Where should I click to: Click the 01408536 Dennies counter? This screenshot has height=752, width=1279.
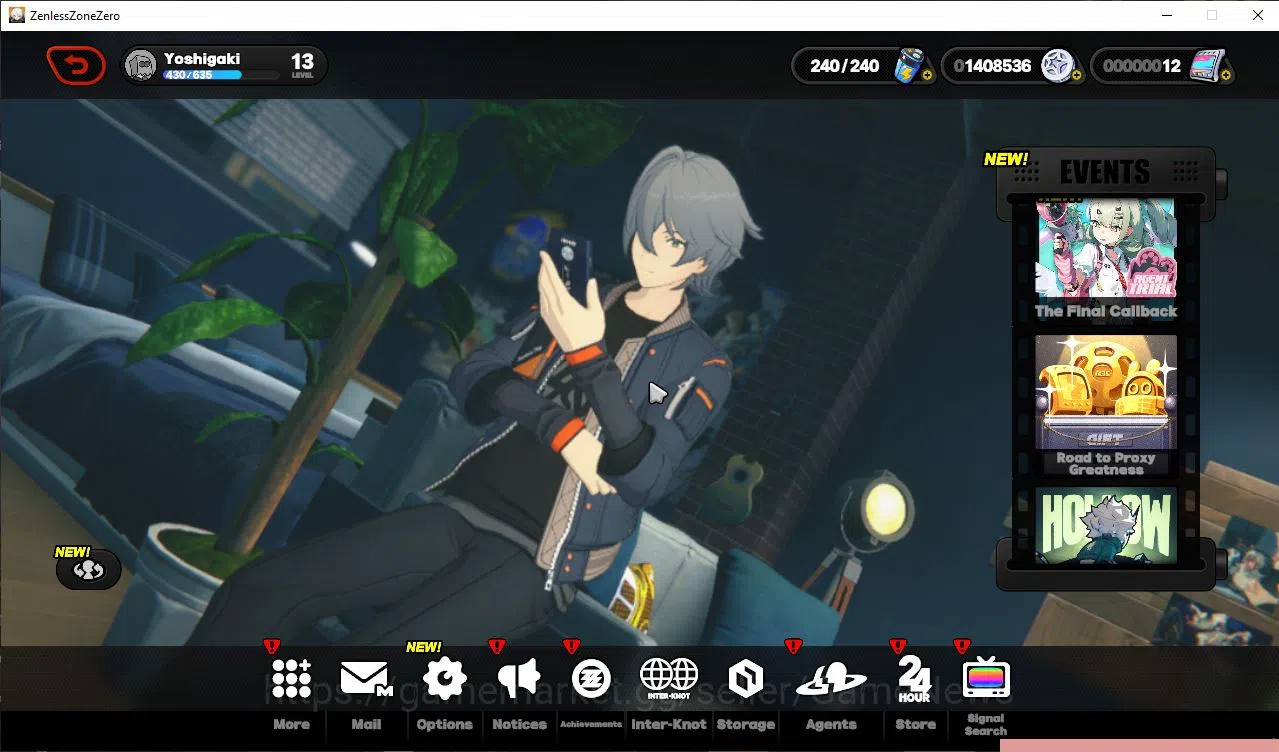click(x=992, y=66)
